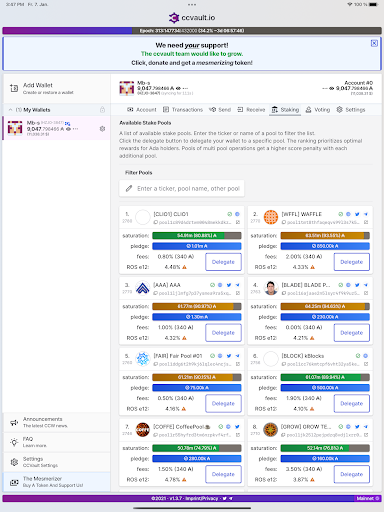Image resolution: width=384 pixels, height=512 pixels.
Task: Copy the CLIO1 pool ID
Action: (156, 222)
